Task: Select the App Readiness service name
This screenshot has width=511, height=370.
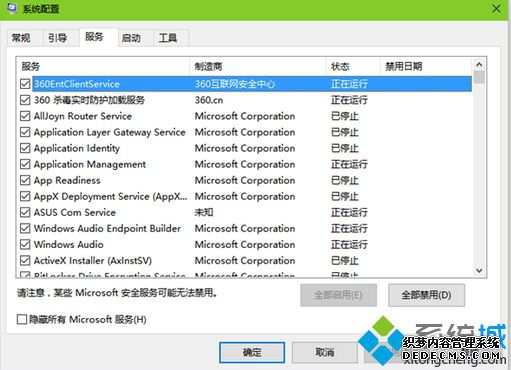Action: point(67,180)
